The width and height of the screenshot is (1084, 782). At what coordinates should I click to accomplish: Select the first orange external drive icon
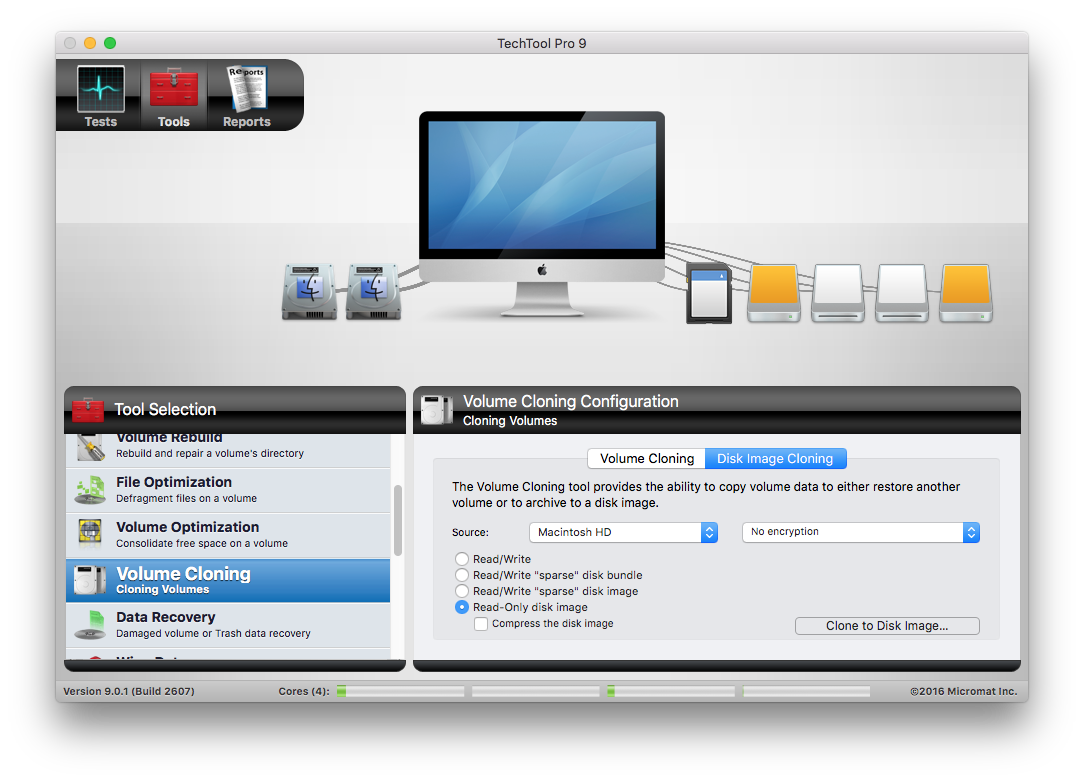click(x=774, y=293)
